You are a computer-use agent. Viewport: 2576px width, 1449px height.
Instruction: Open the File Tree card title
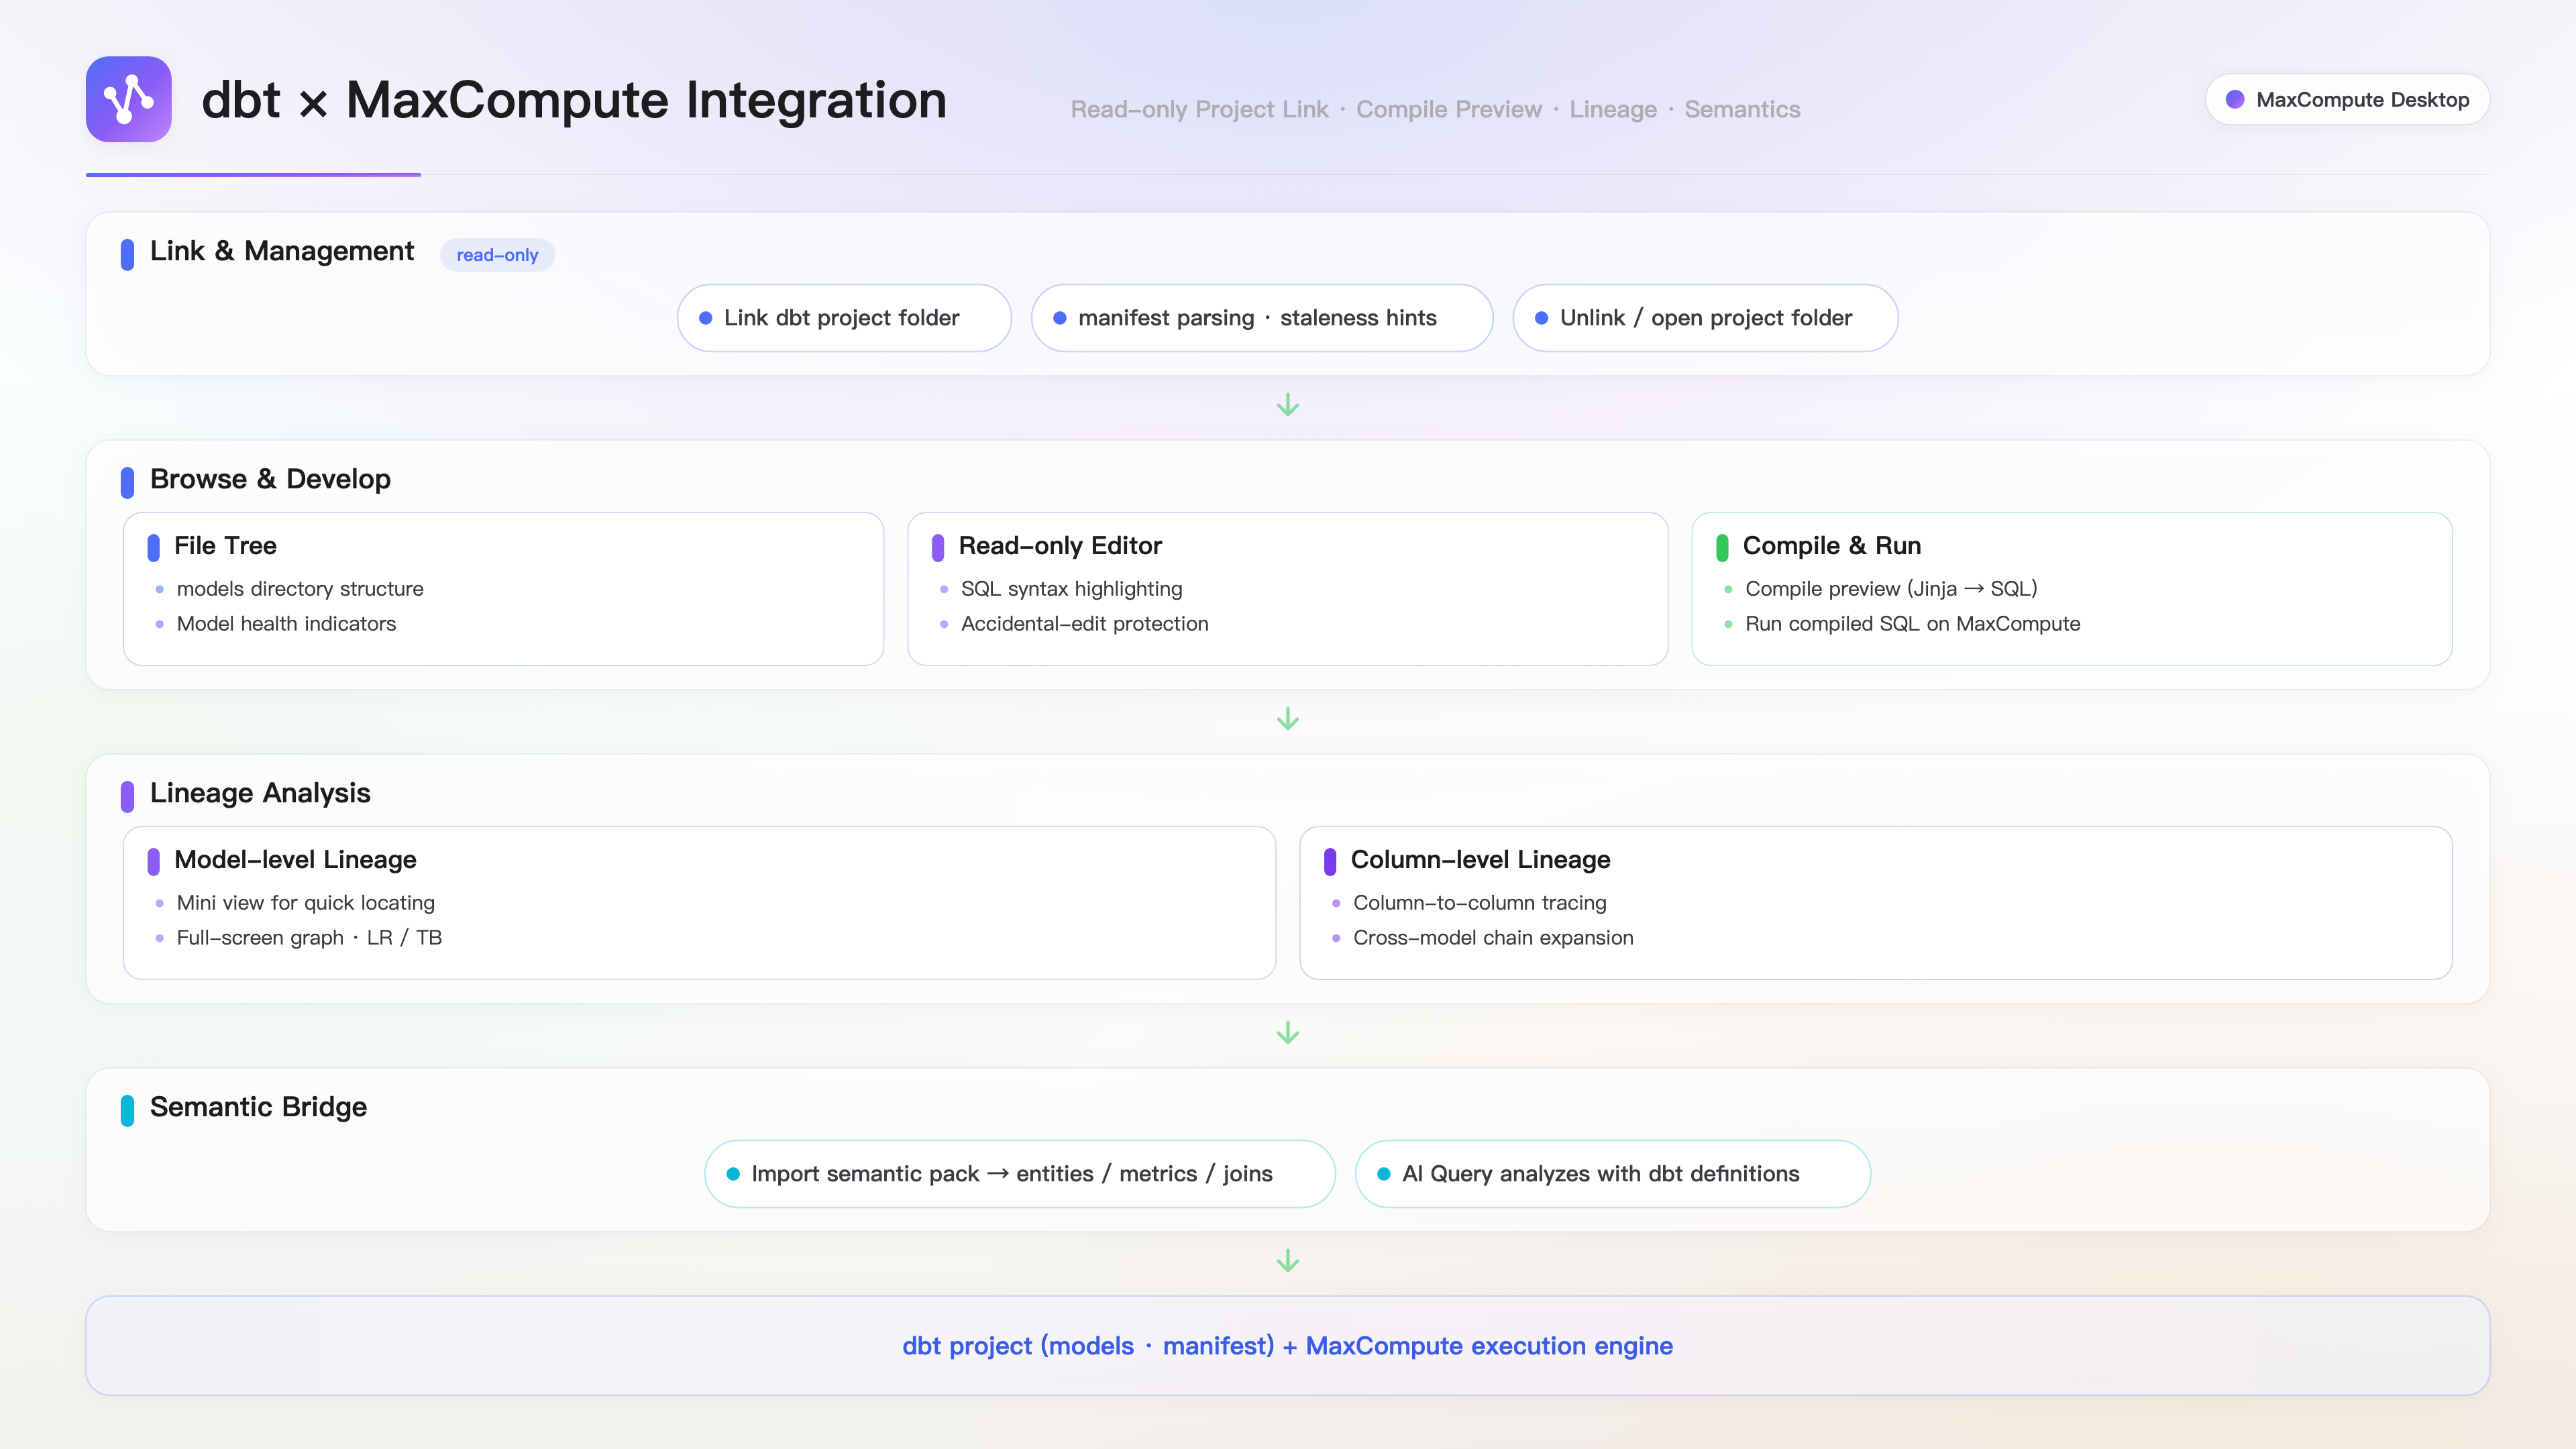225,546
